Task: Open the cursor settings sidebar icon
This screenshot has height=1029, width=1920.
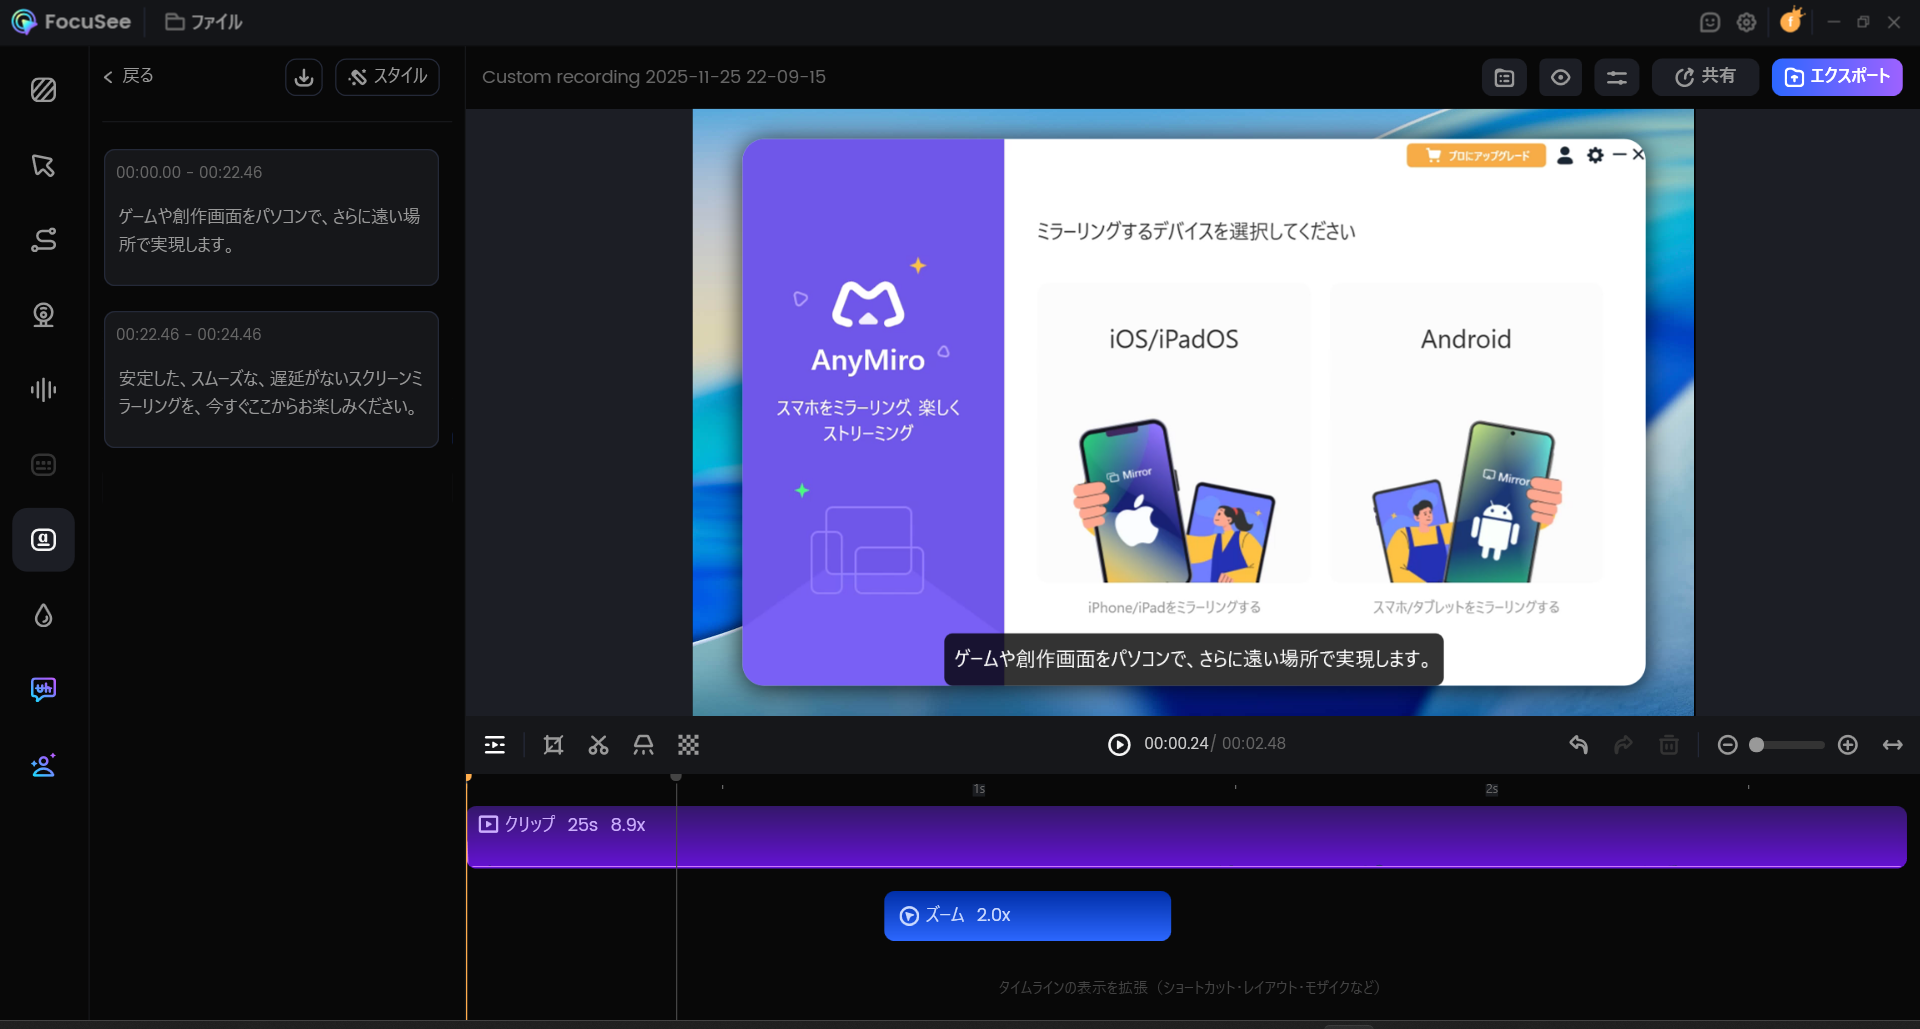Action: pos(43,165)
